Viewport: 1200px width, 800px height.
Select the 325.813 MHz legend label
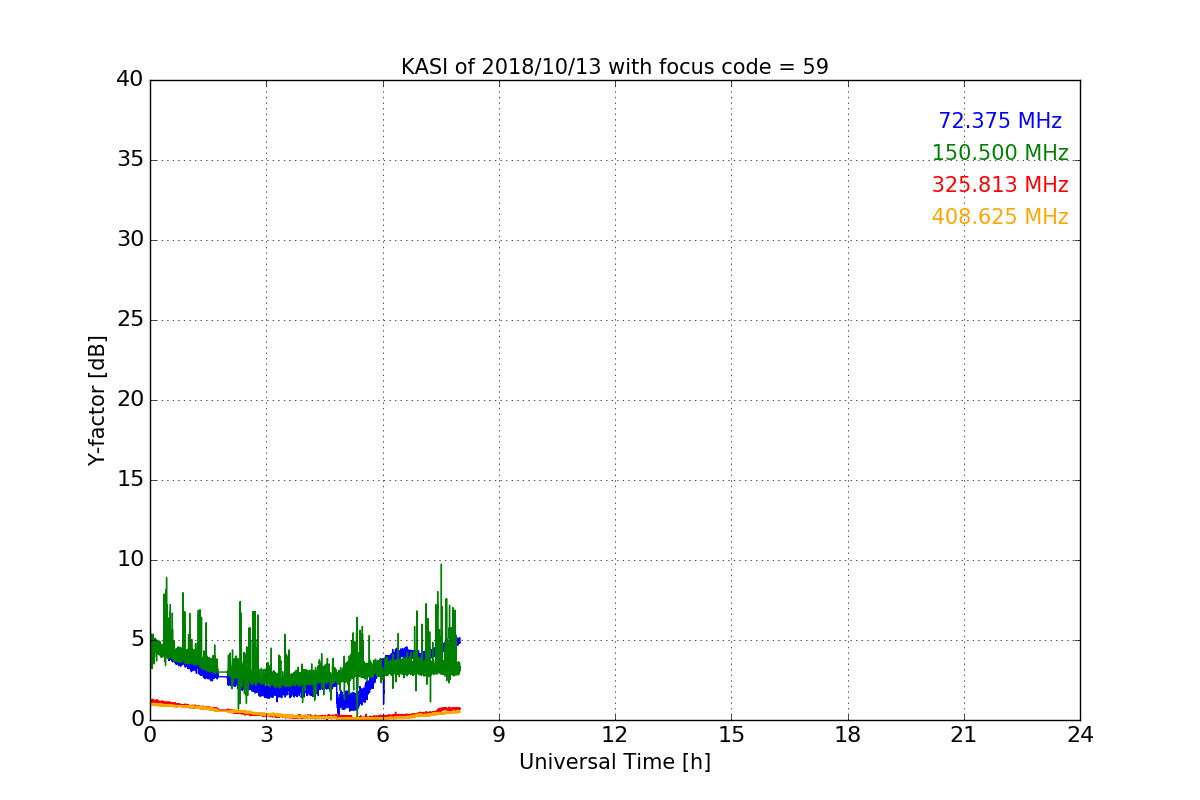(x=1000, y=185)
